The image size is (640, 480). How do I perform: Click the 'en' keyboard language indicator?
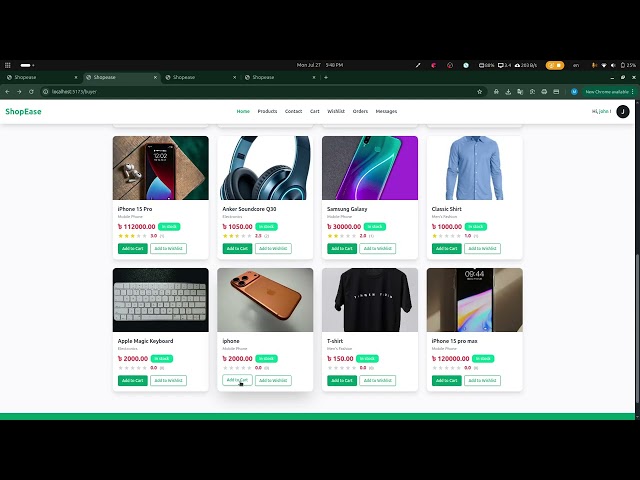coord(576,65)
